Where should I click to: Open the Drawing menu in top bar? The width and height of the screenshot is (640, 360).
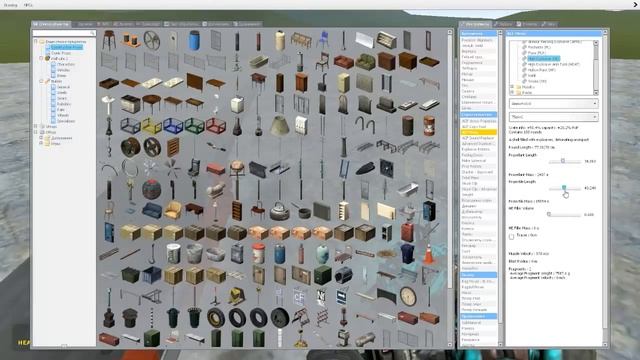point(10,5)
